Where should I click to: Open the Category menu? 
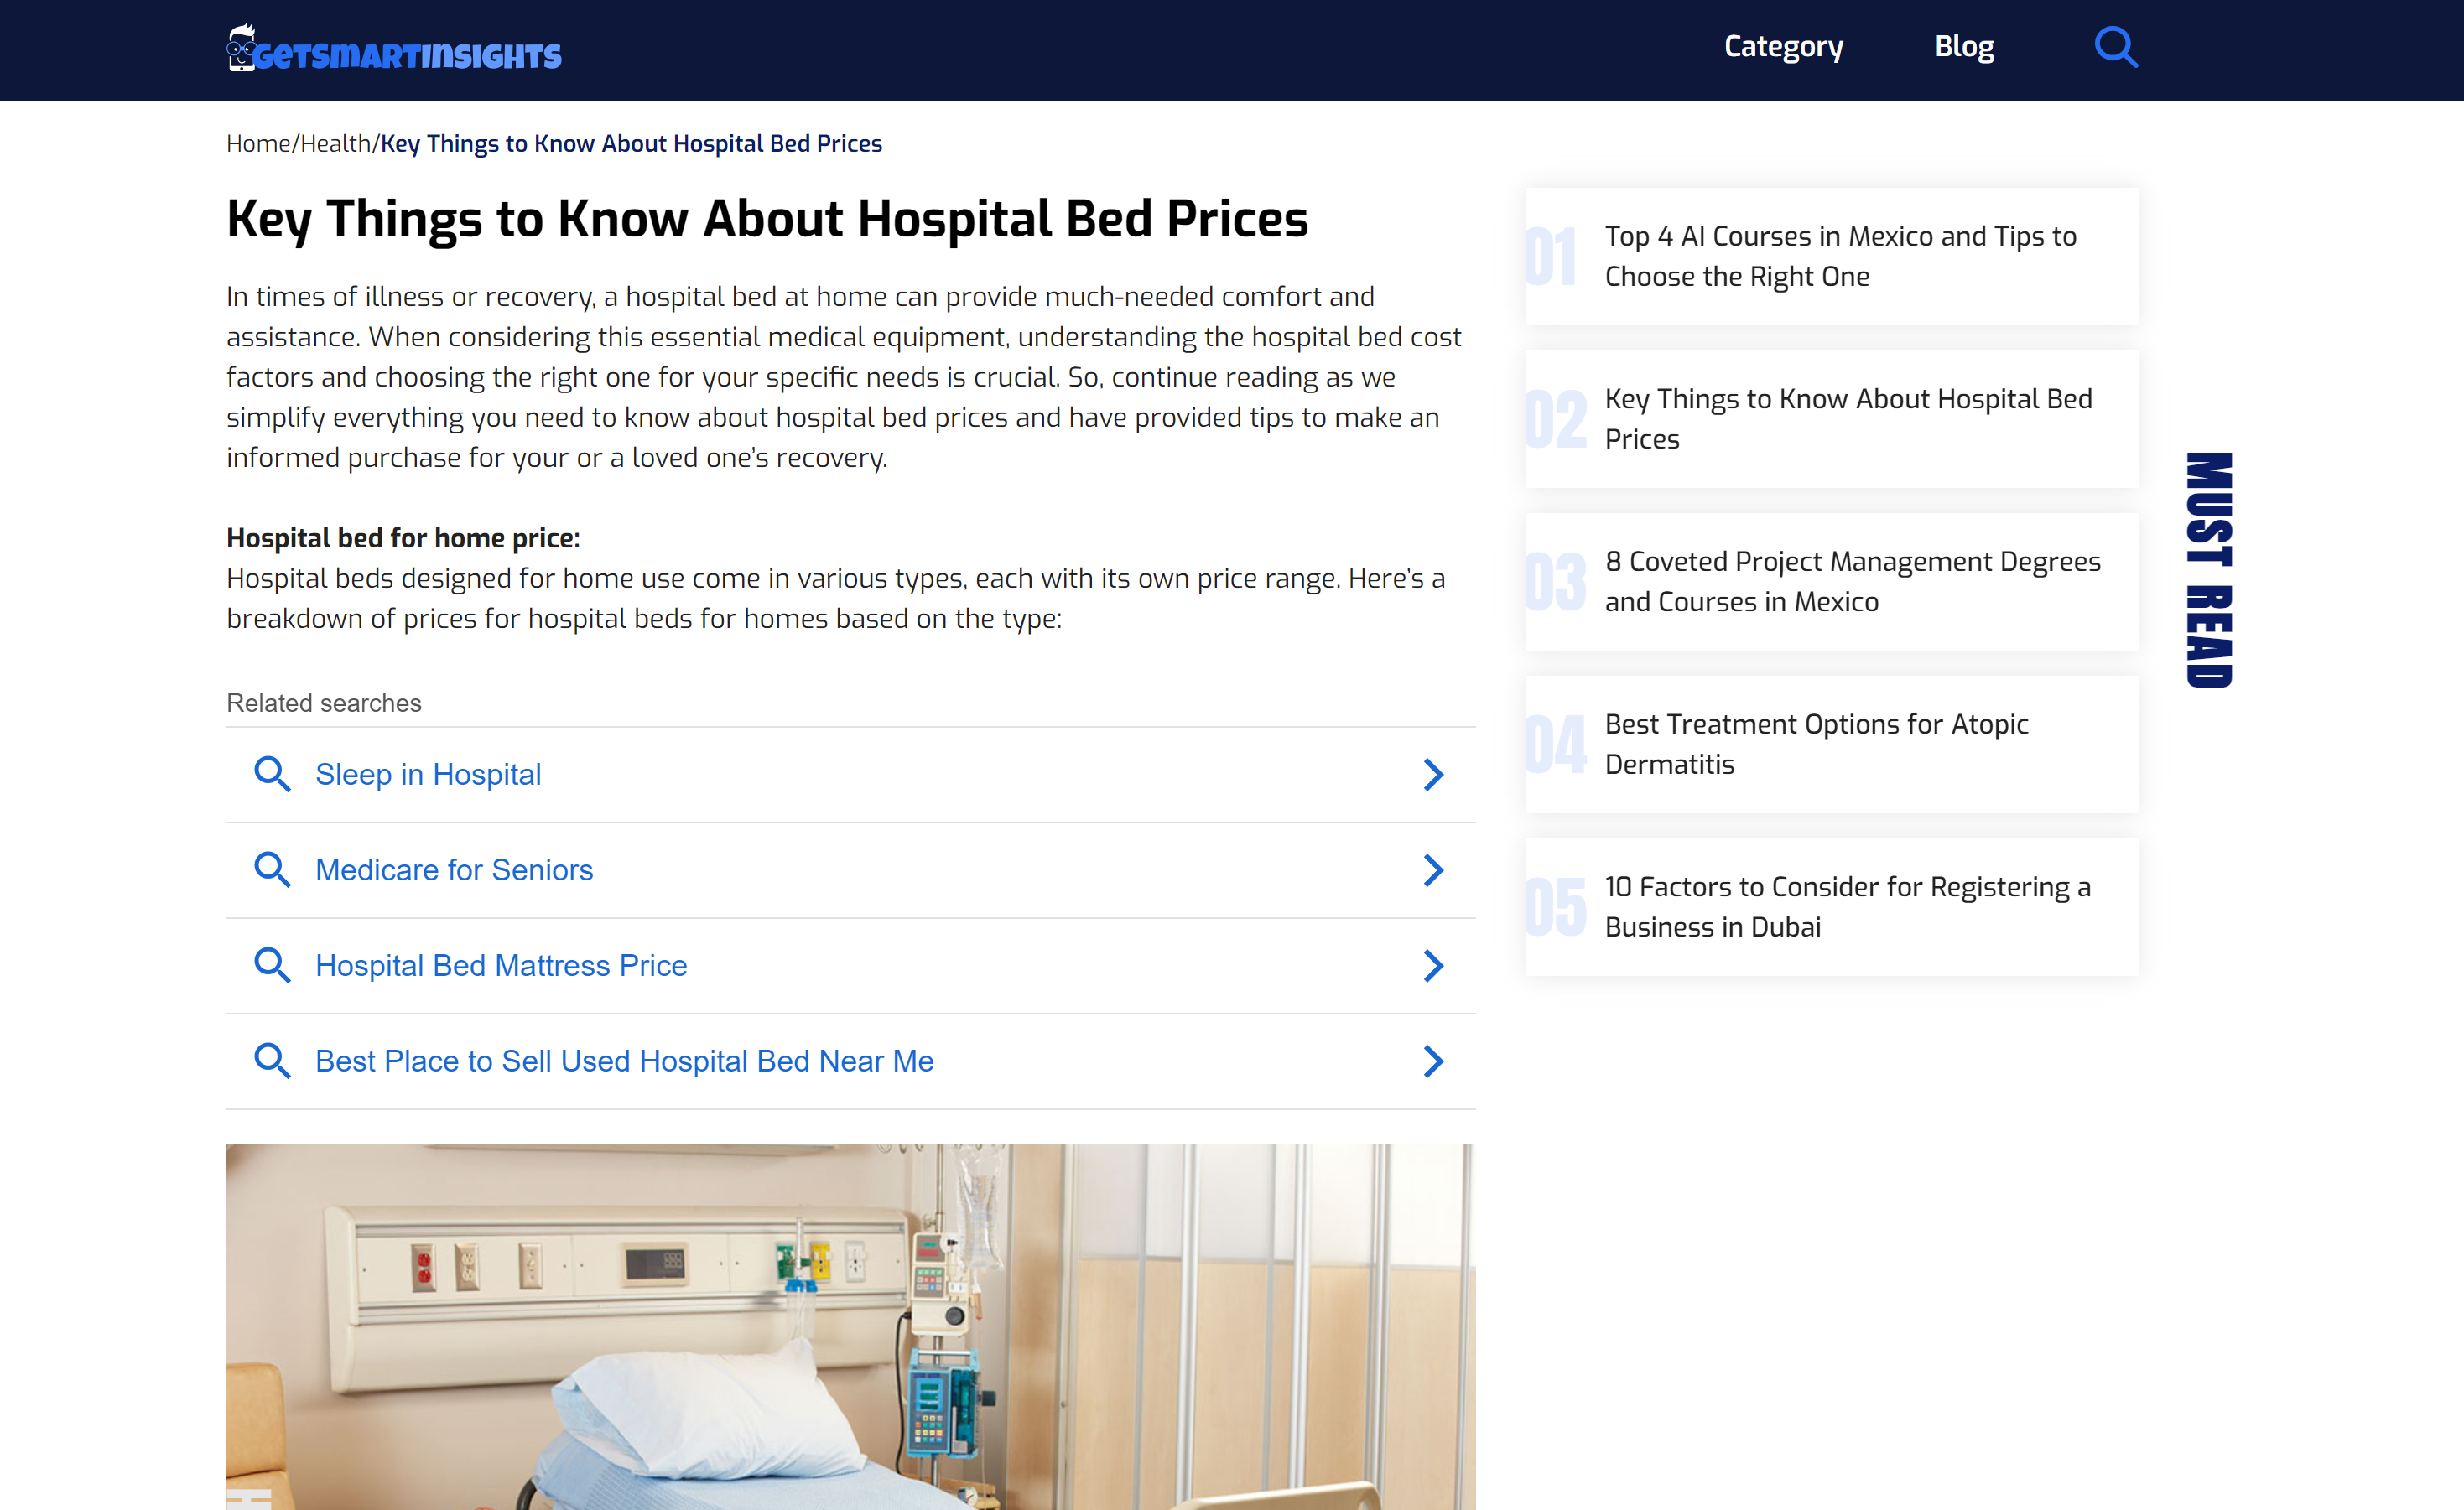click(1783, 47)
